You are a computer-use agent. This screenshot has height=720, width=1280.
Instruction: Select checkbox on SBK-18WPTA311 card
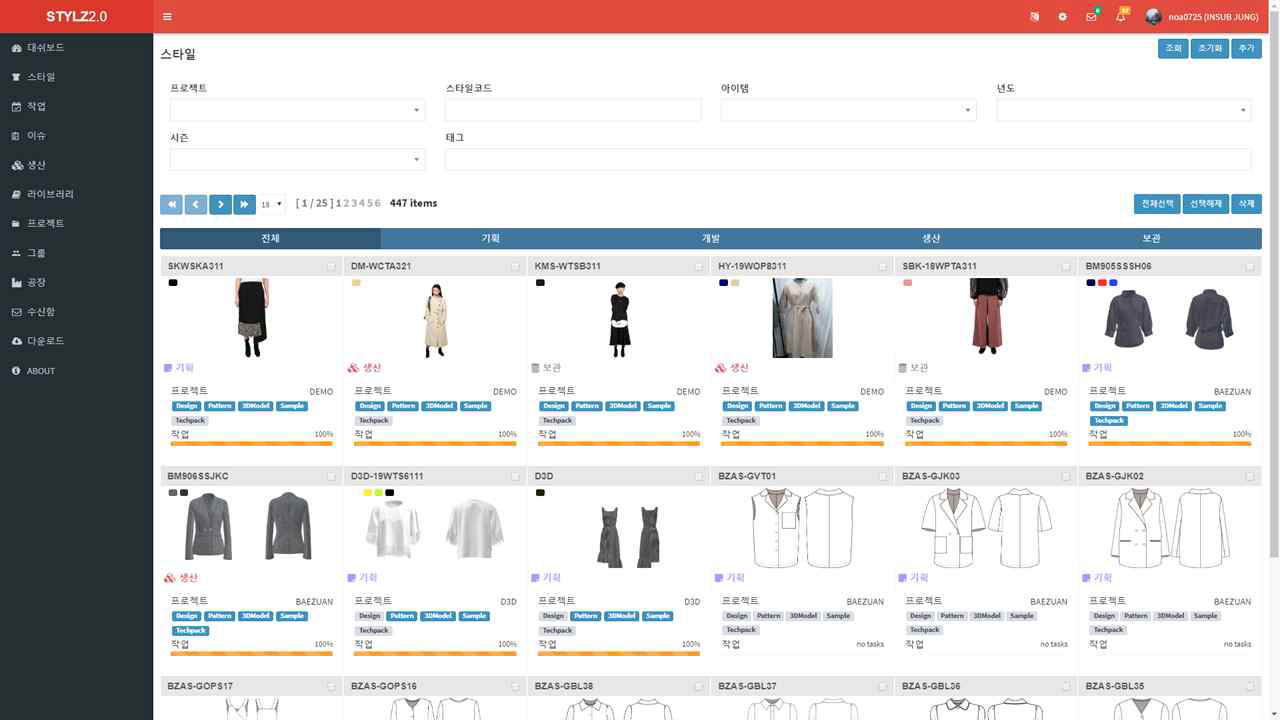point(1066,267)
